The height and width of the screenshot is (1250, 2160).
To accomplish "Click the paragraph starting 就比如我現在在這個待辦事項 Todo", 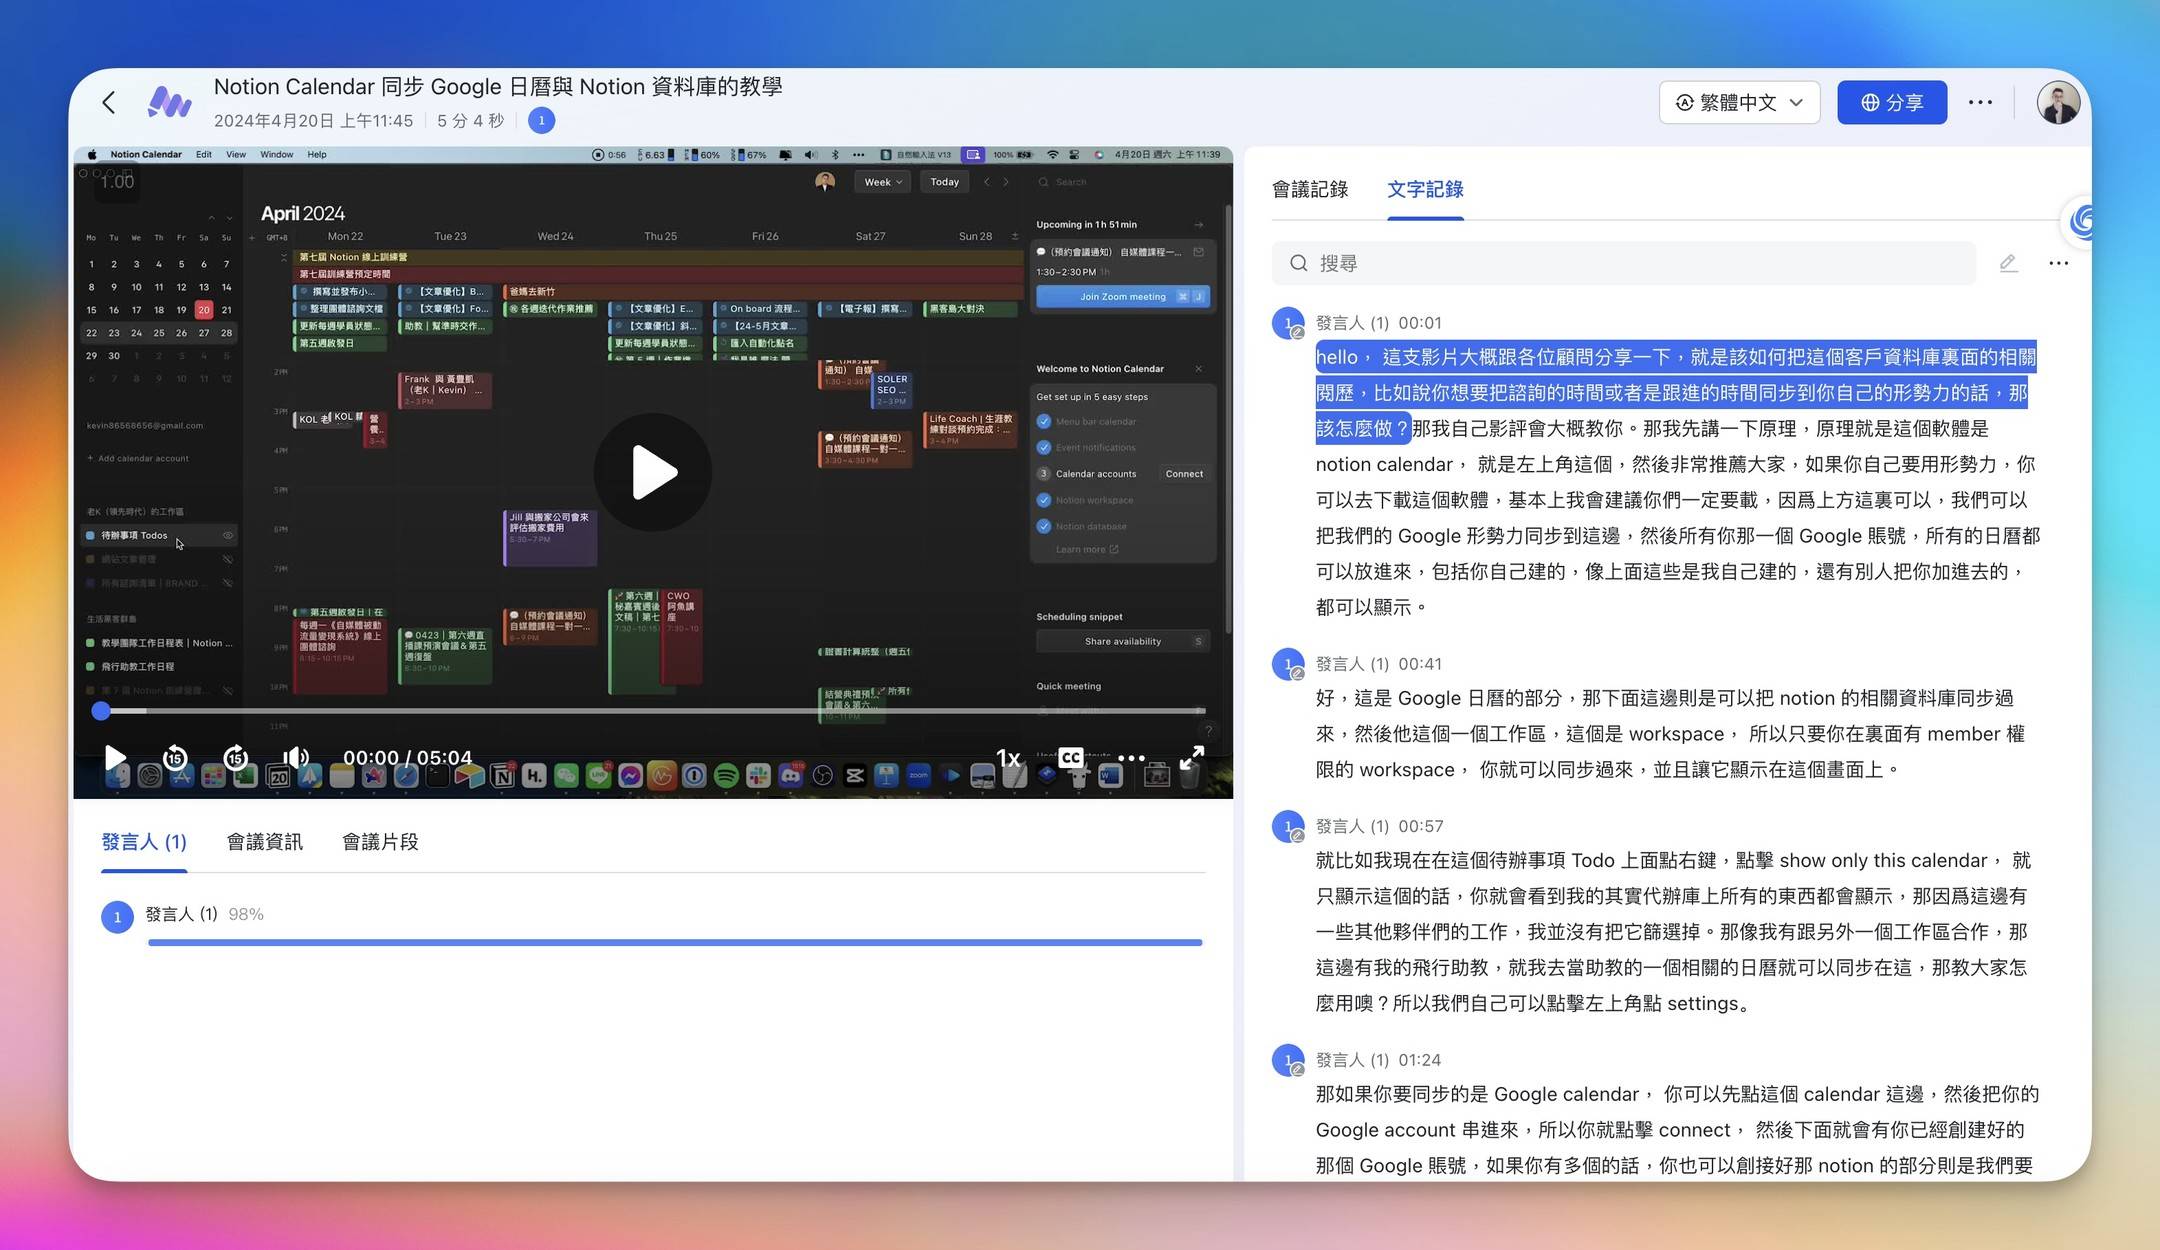I will click(1672, 932).
